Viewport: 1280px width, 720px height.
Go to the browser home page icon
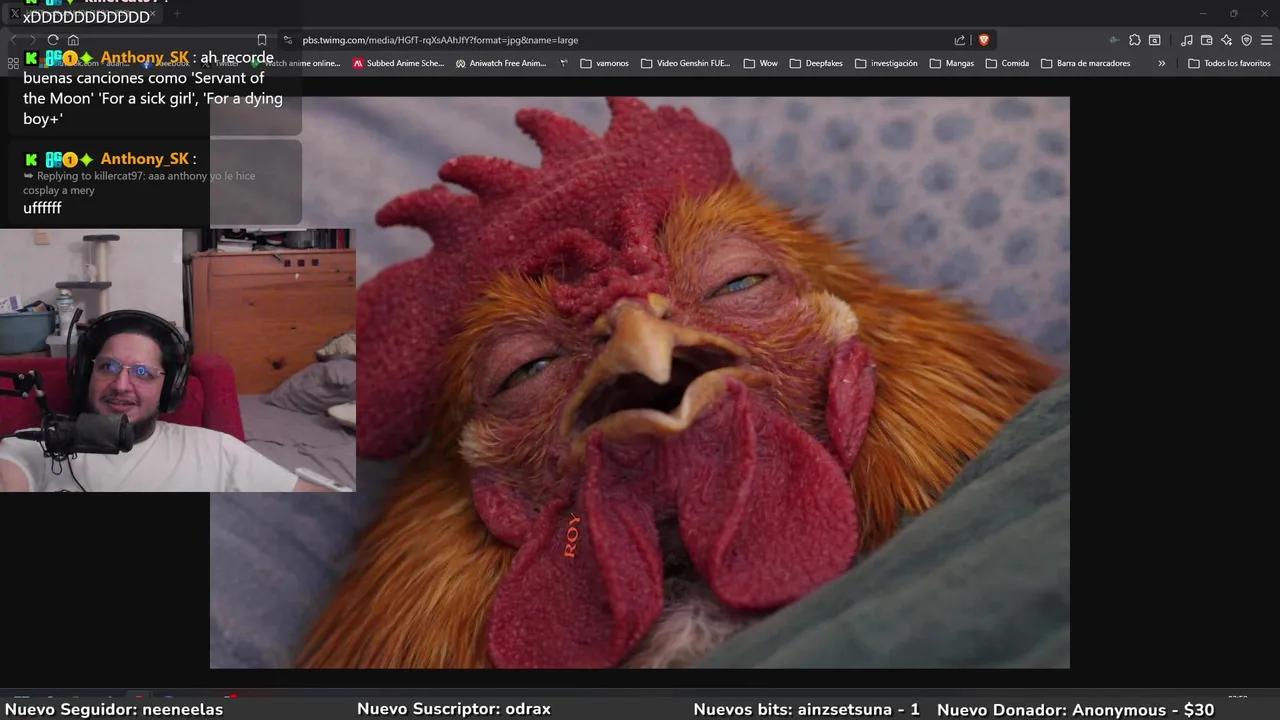coord(73,40)
